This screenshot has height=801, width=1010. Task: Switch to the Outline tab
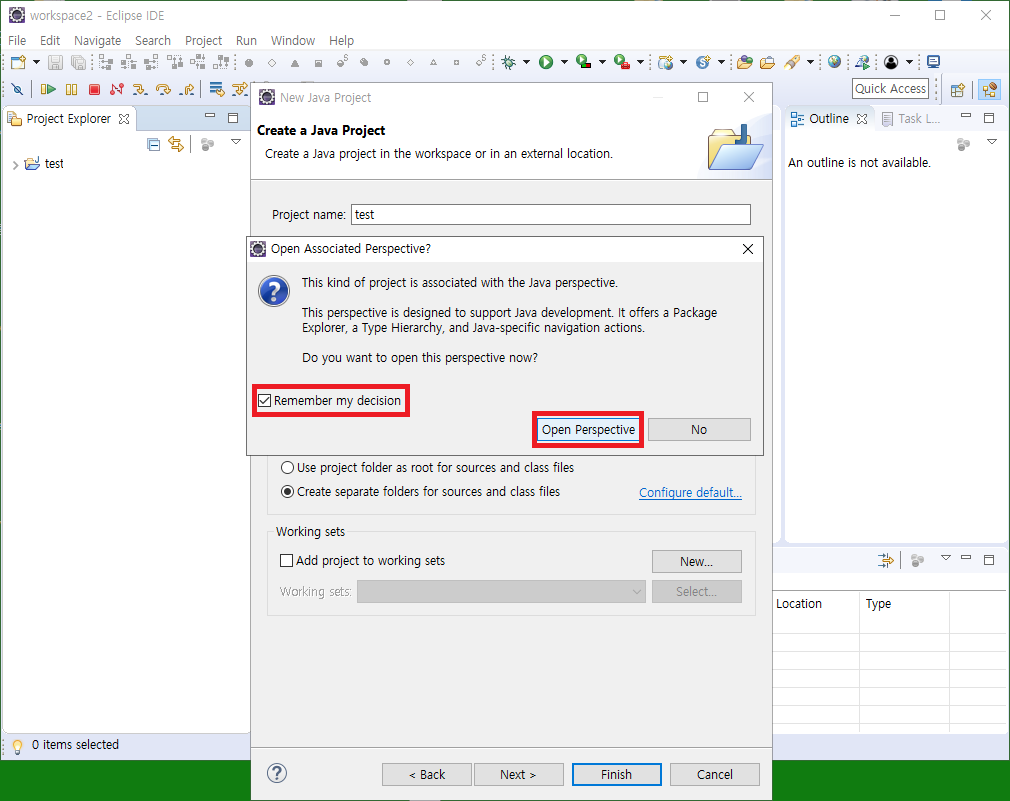pyautogui.click(x=828, y=118)
